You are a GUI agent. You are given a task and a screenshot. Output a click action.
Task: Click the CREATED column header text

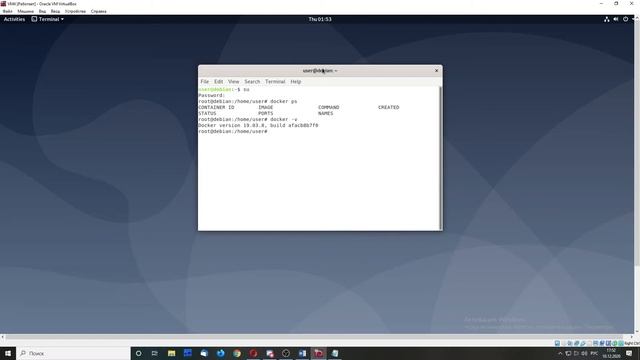389,107
